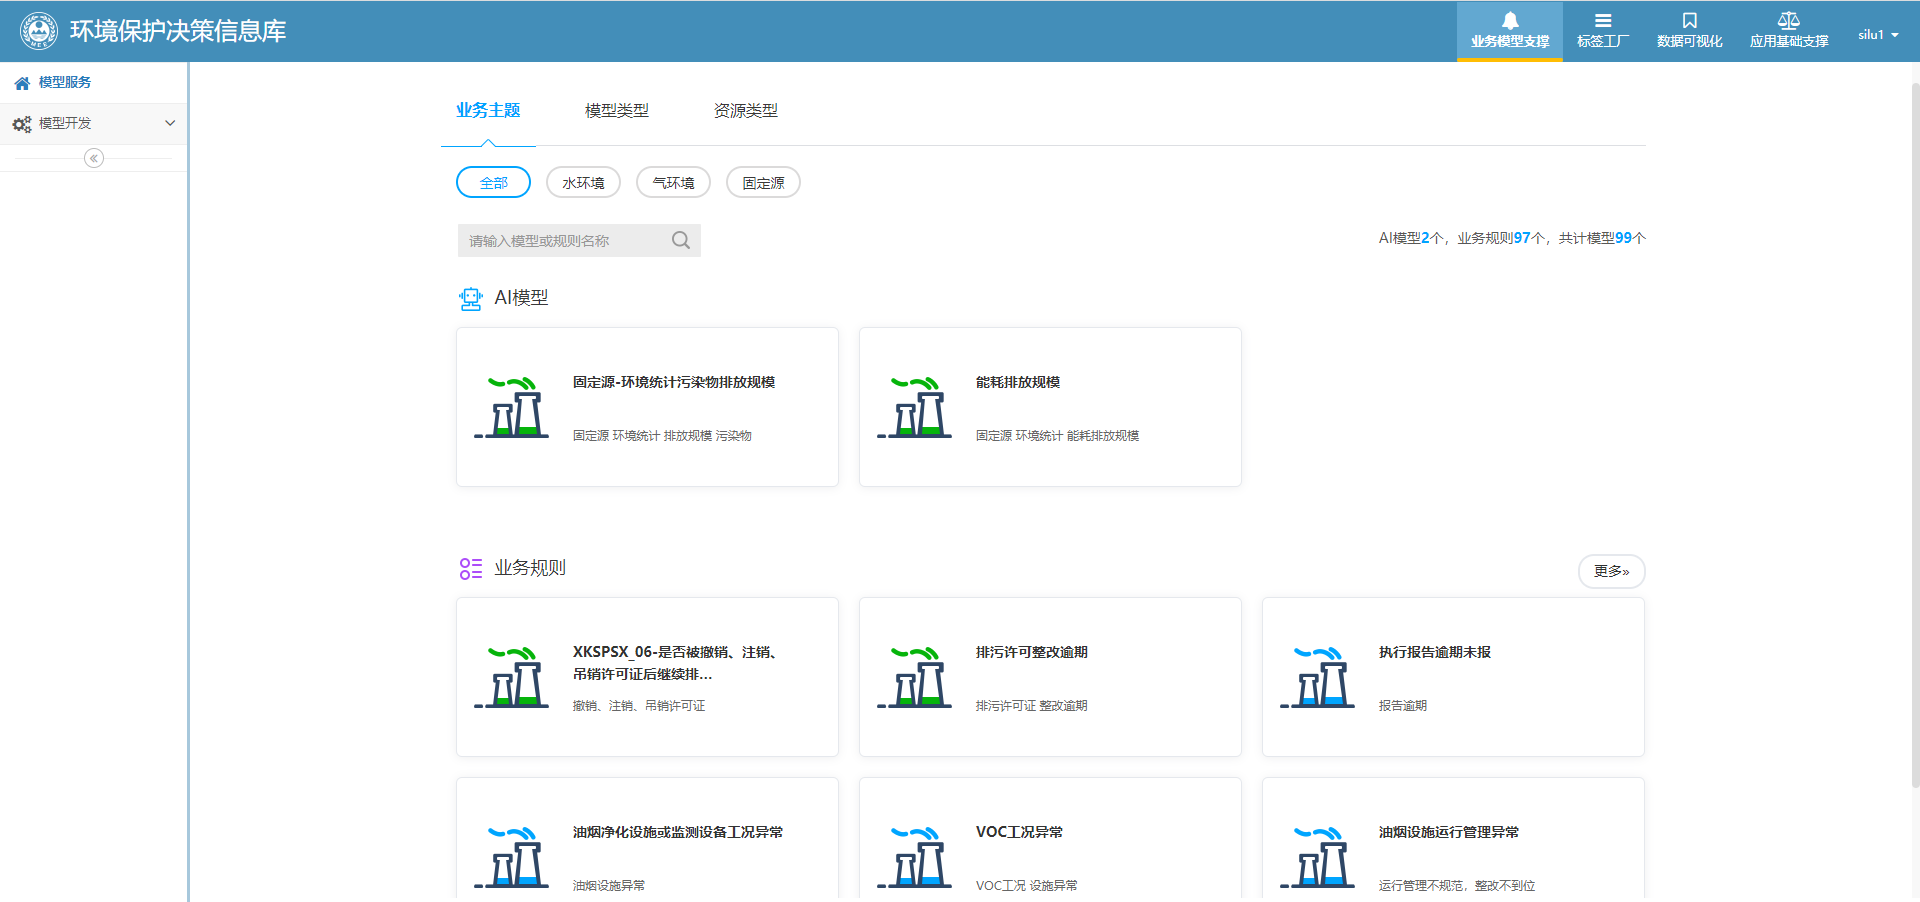The height and width of the screenshot is (902, 1920).
Task: Switch to the 模型类型 tab
Action: (x=617, y=111)
